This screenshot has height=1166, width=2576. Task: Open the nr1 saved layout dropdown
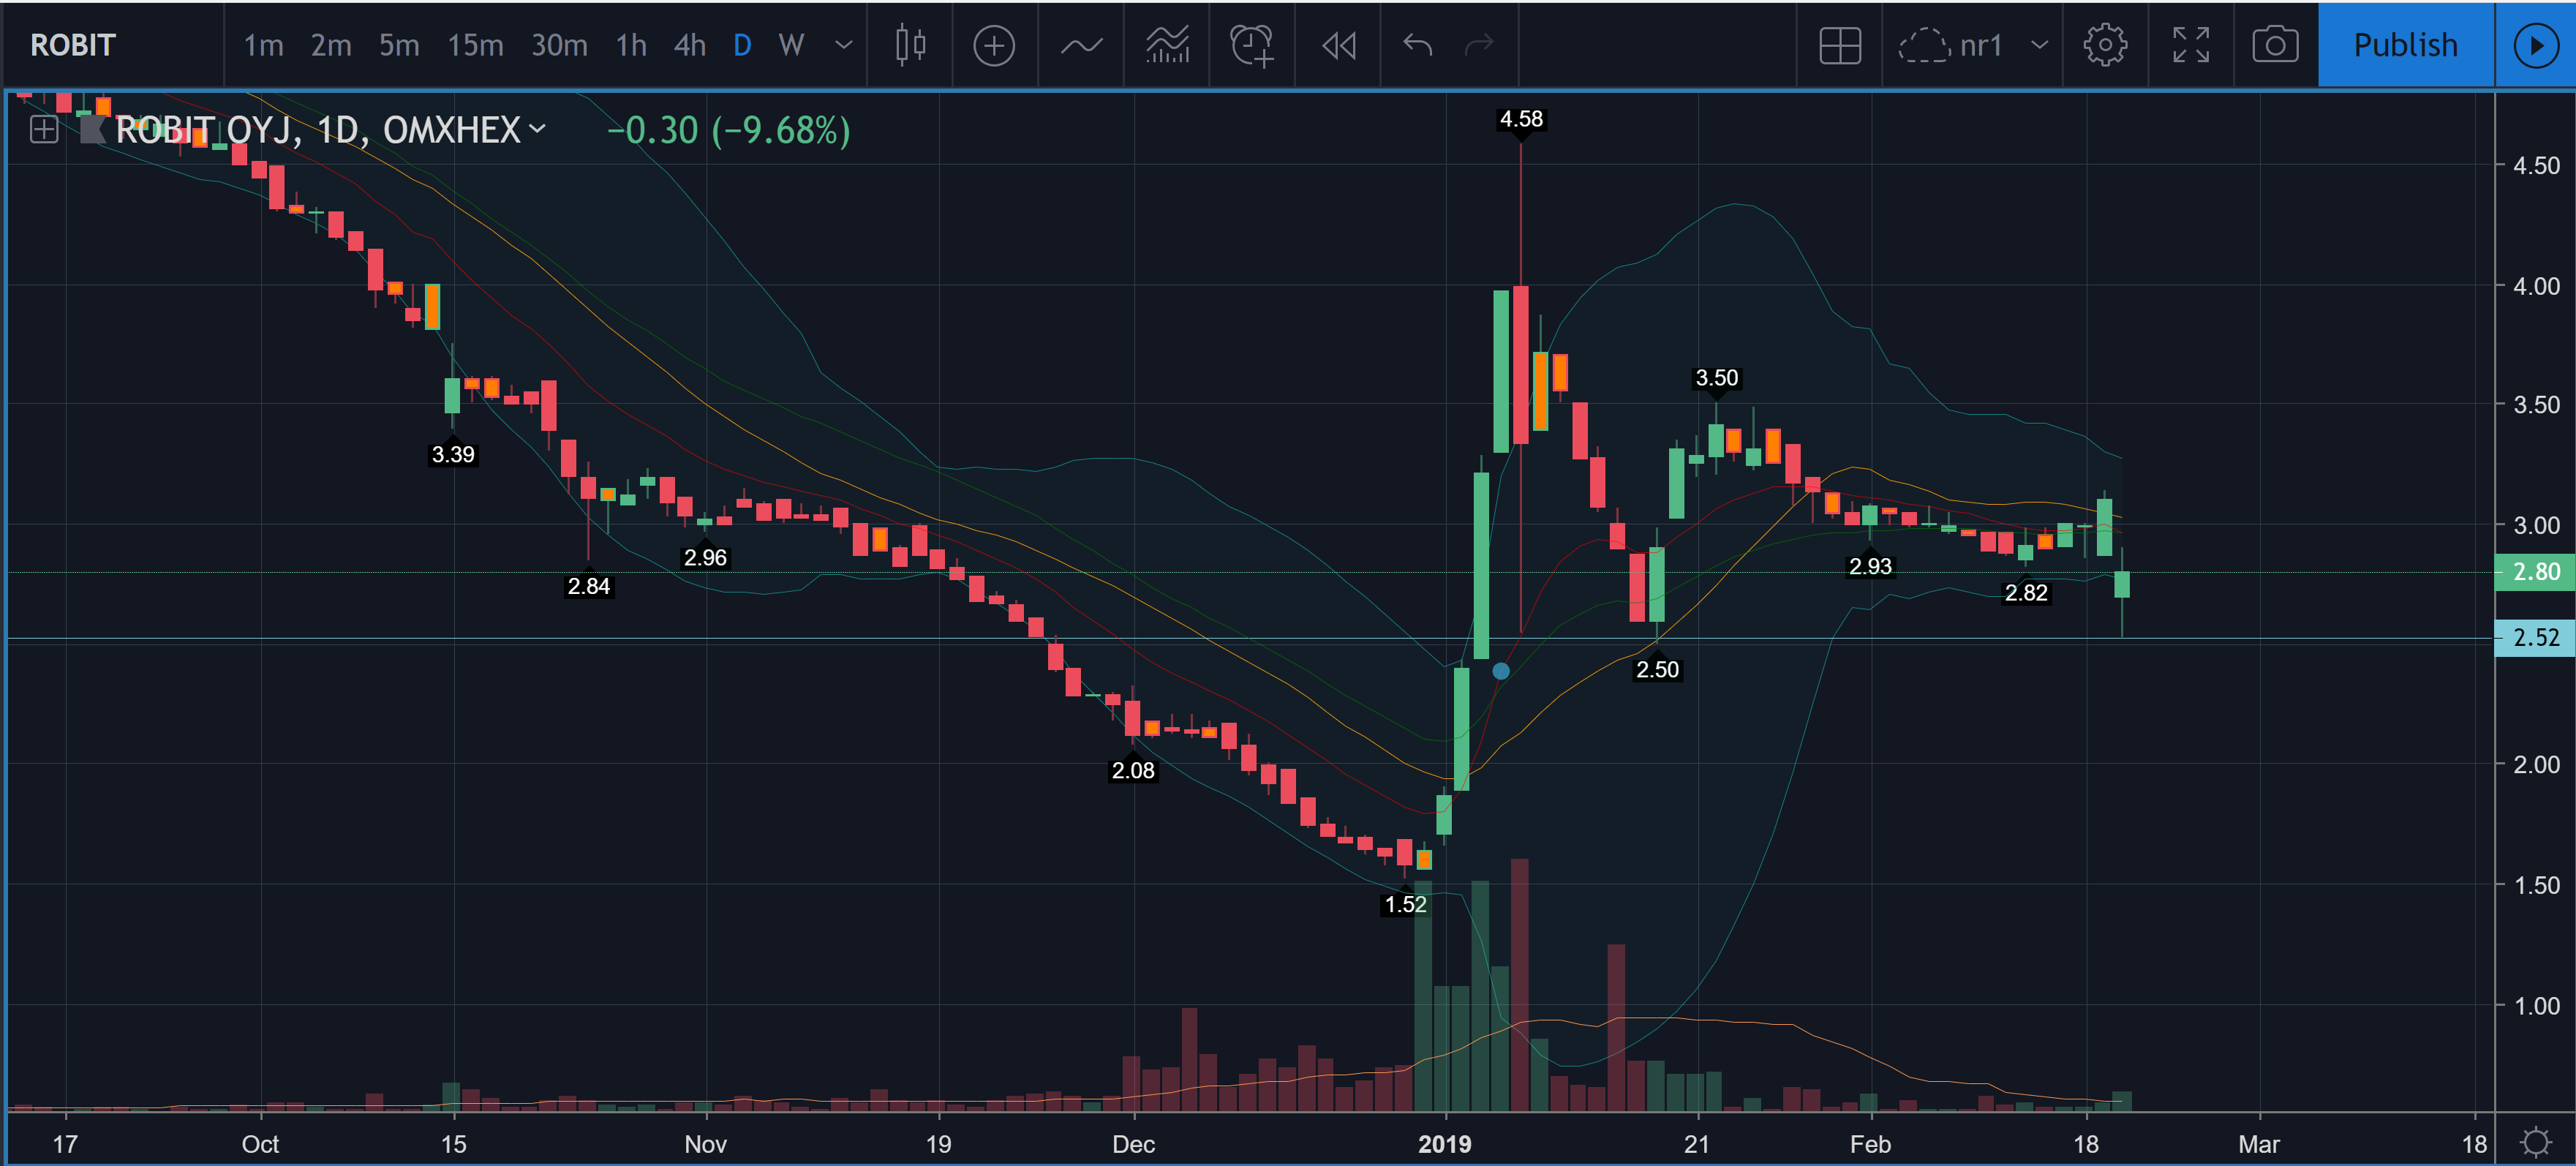(2039, 45)
